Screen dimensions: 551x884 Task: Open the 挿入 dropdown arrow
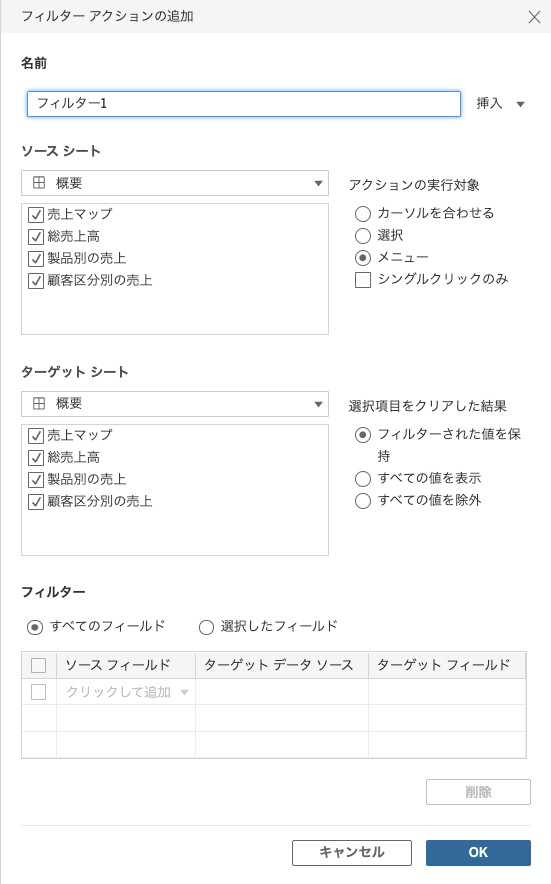521,104
